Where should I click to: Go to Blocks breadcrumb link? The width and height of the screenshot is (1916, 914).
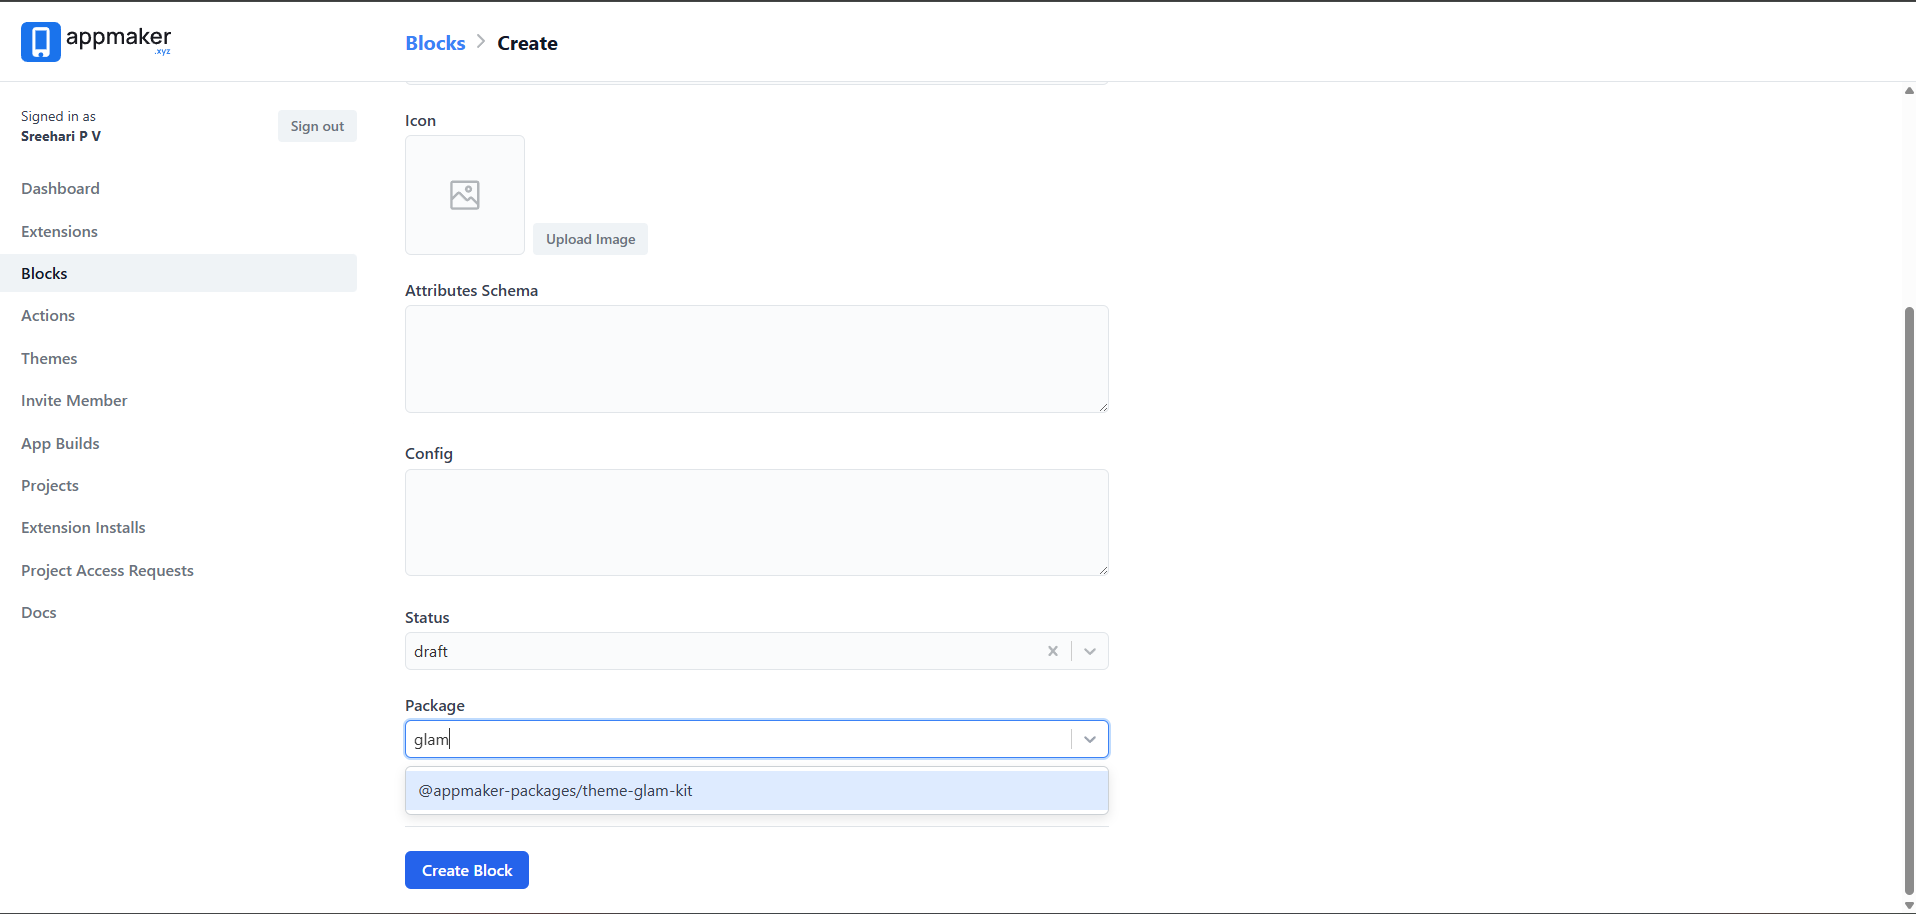coord(435,43)
